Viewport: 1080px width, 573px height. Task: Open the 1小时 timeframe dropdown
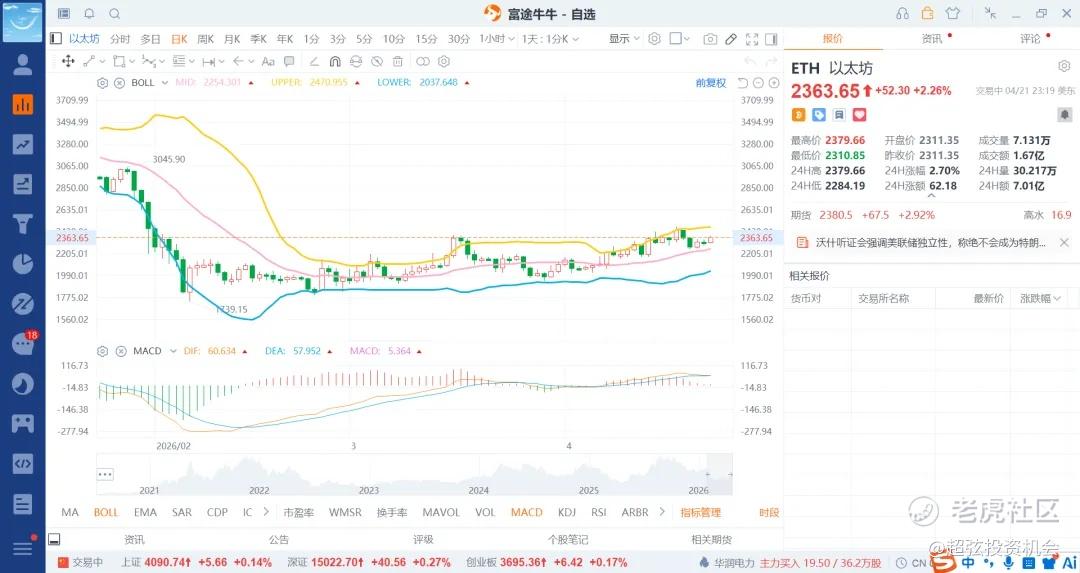coord(493,39)
